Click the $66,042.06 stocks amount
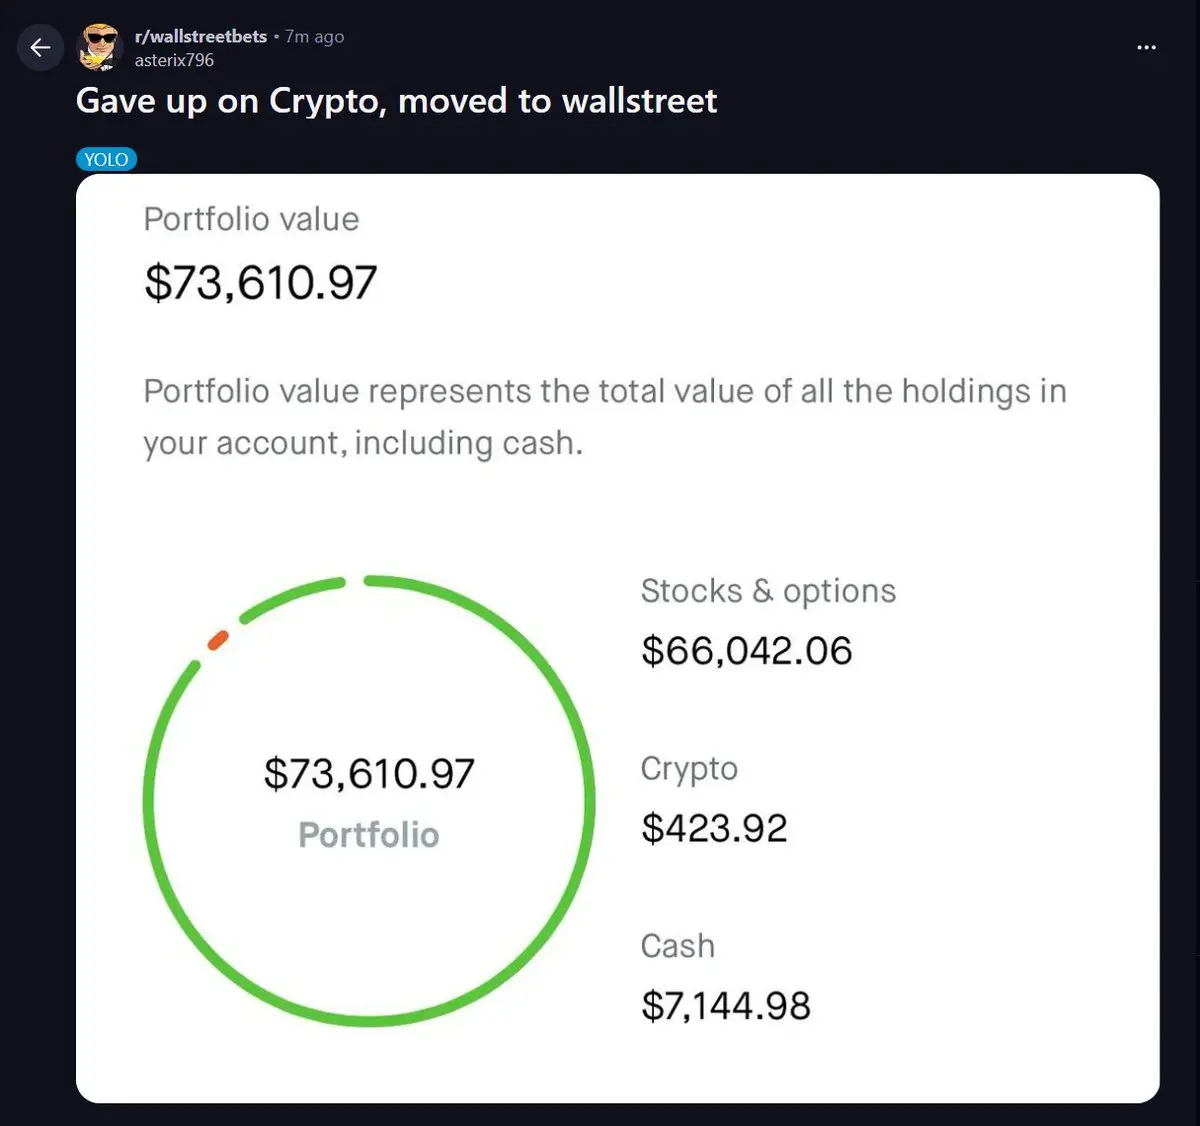The height and width of the screenshot is (1126, 1200). click(x=746, y=651)
